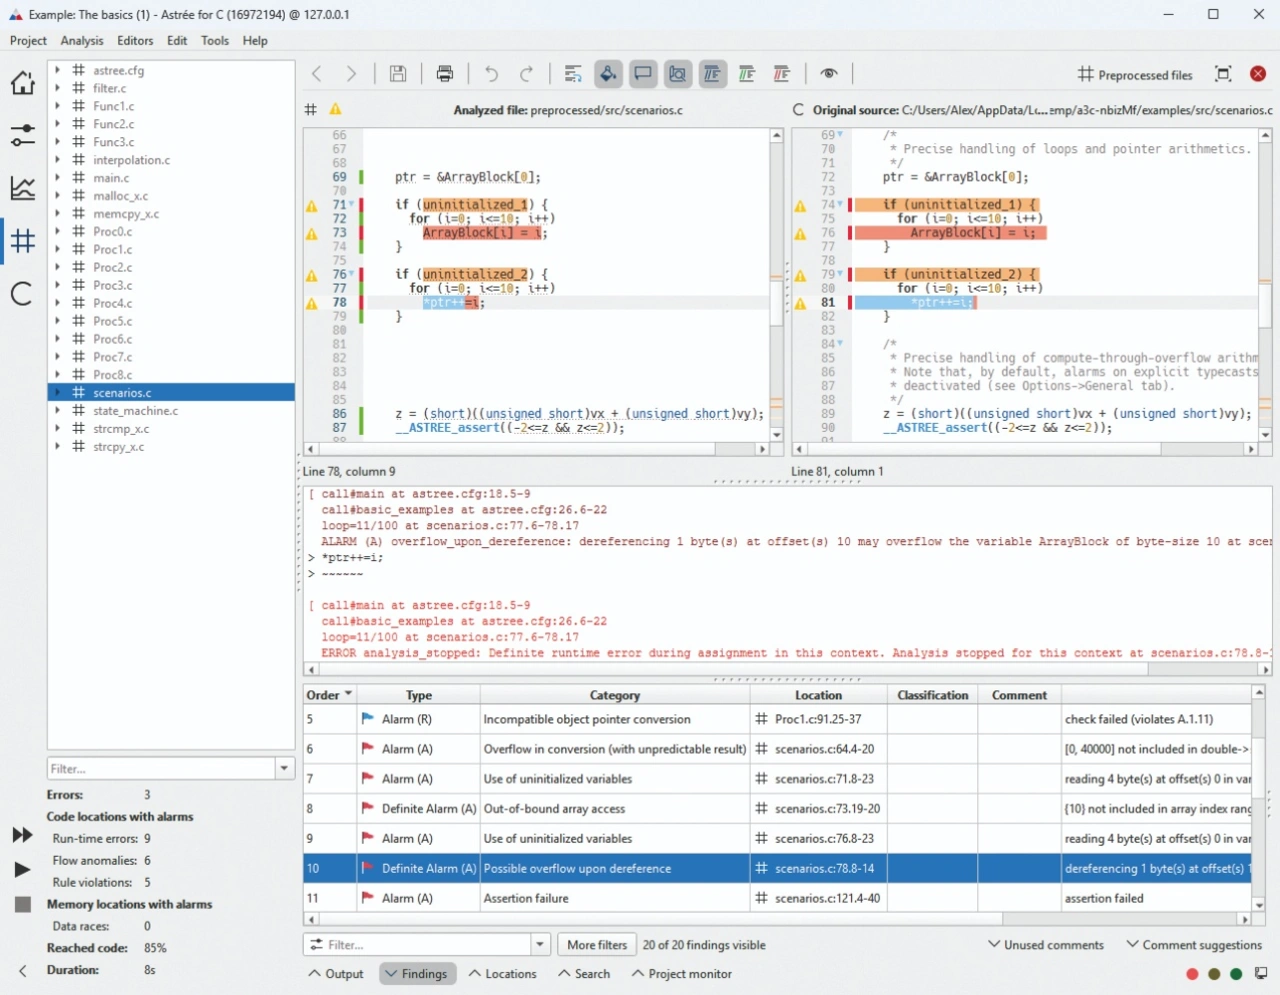Screen dimensions: 1280x995
Task: Expand the Unused comments section
Action: [x=1045, y=945]
